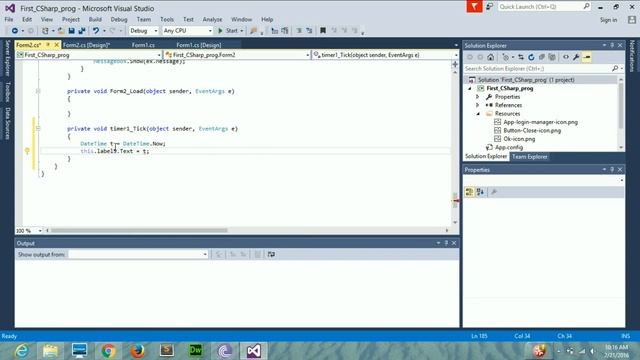Switch to the Form1.cs tab
640x360 pixels.
click(x=143, y=45)
